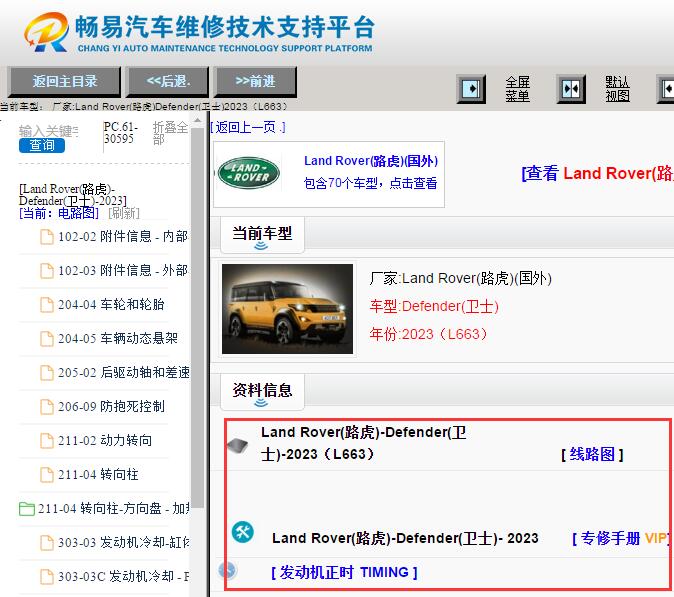Click the document icon beside 211-02

click(47, 441)
